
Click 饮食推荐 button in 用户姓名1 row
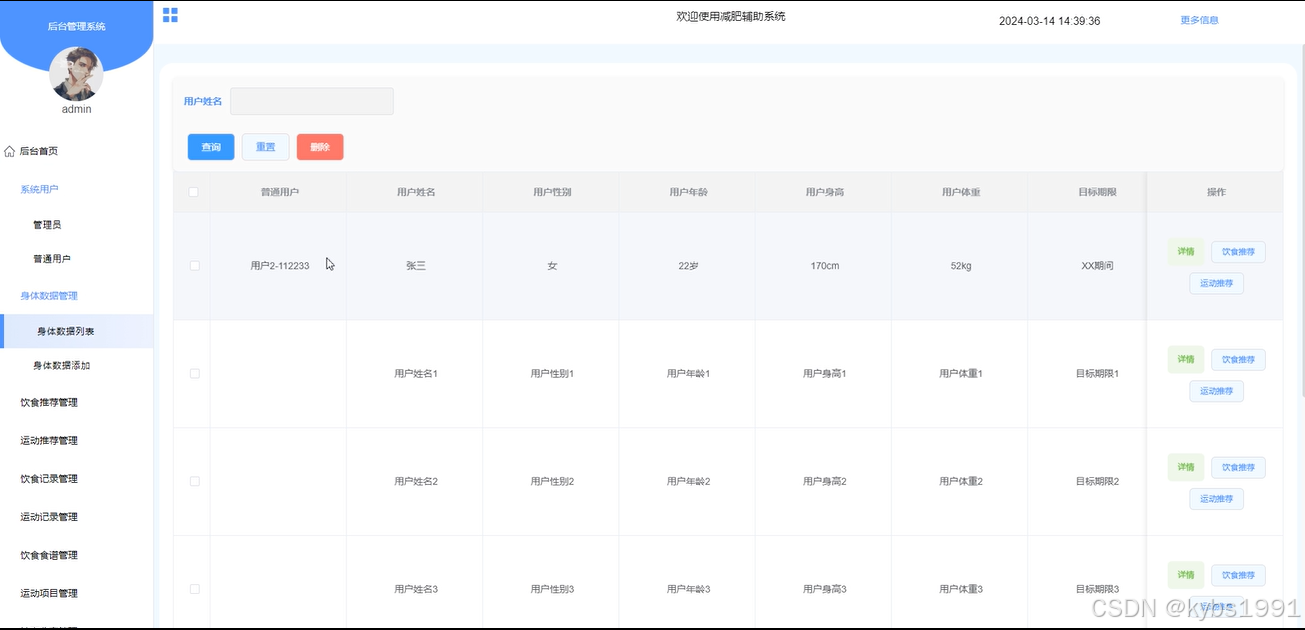point(1238,360)
